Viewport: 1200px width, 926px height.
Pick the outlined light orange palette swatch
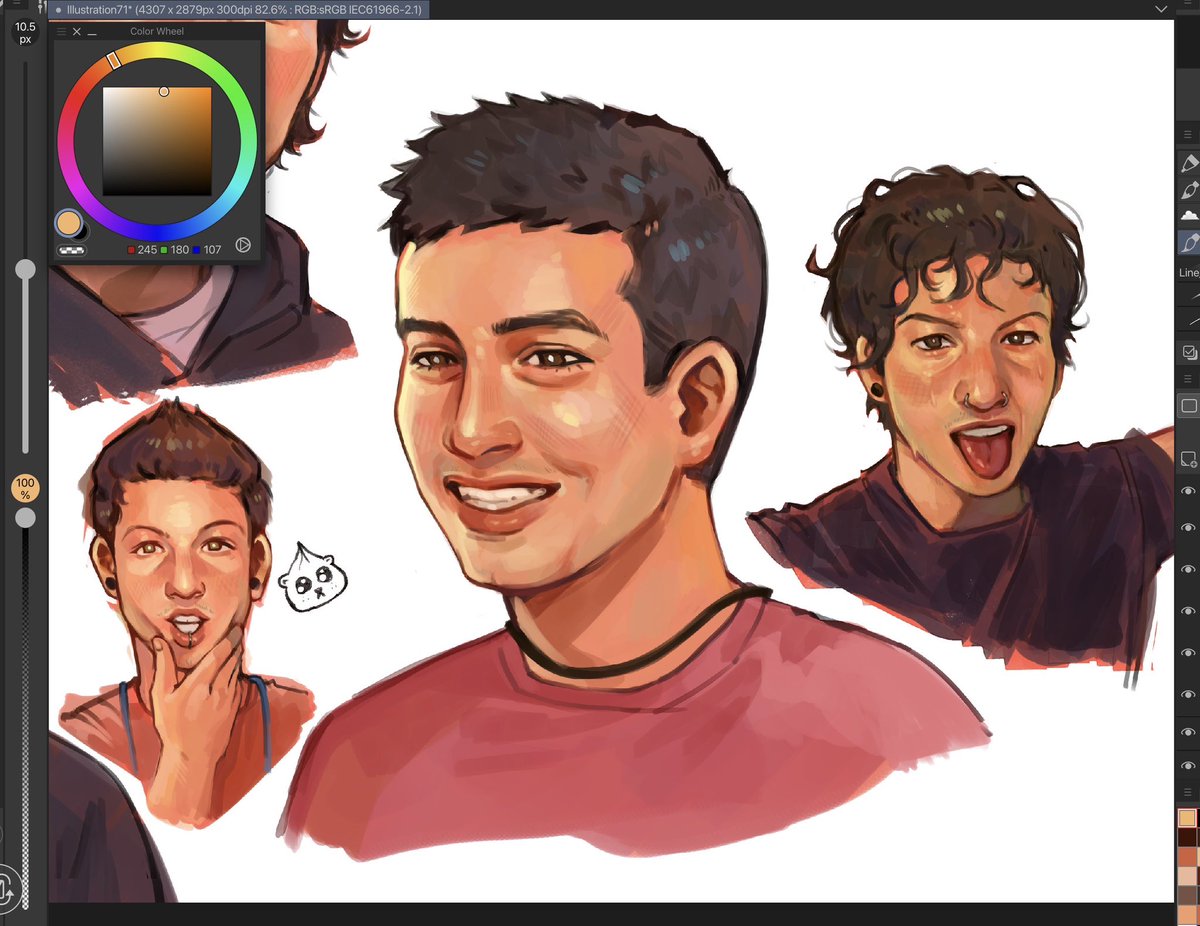click(1187, 818)
